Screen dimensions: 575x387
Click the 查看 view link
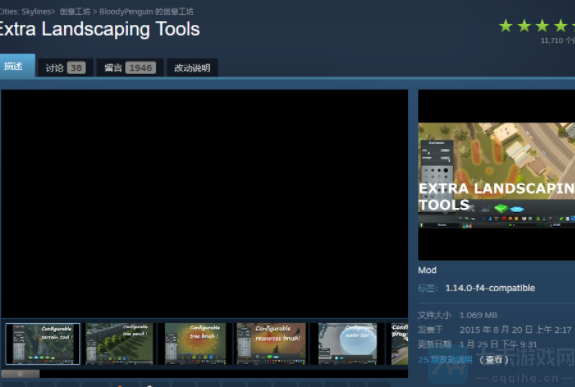[x=494, y=360]
